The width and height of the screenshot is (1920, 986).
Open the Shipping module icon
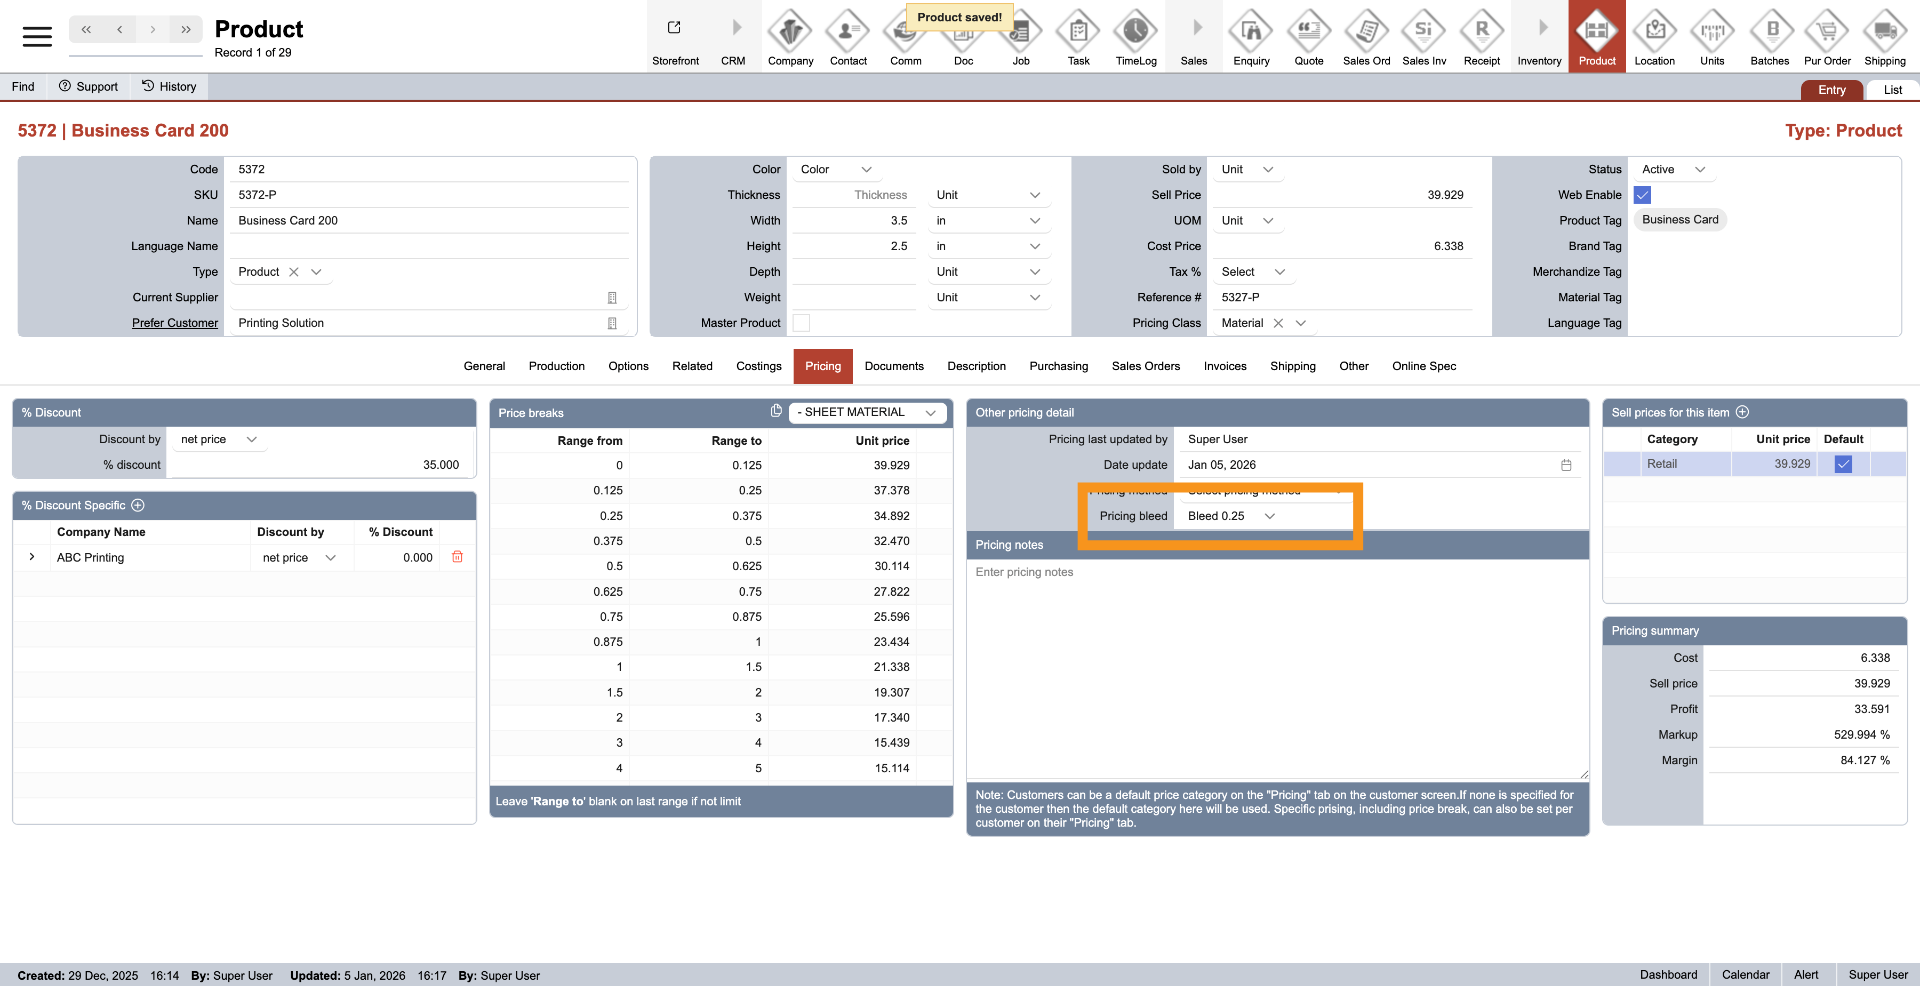pyautogui.click(x=1884, y=37)
